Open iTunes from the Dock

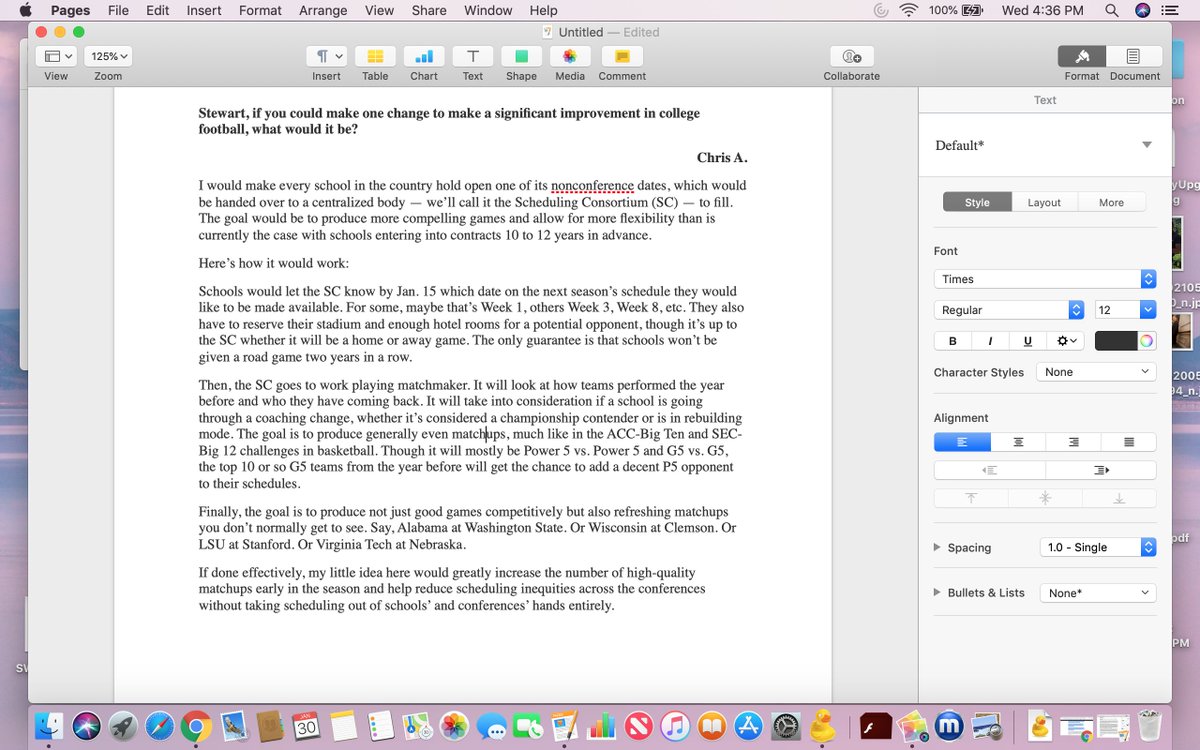click(675, 726)
